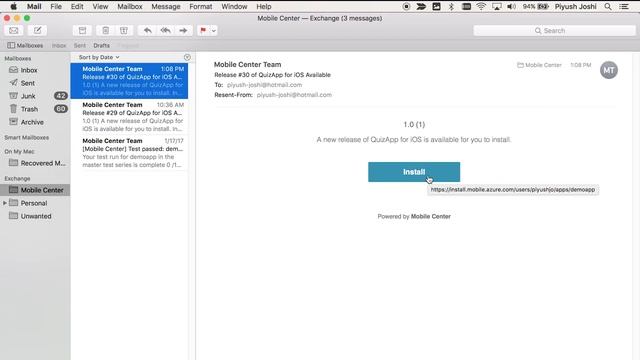The width and height of the screenshot is (640, 360).
Task: Click recipient piyush-joshi@hotmail.com in To field
Action: pos(264,85)
